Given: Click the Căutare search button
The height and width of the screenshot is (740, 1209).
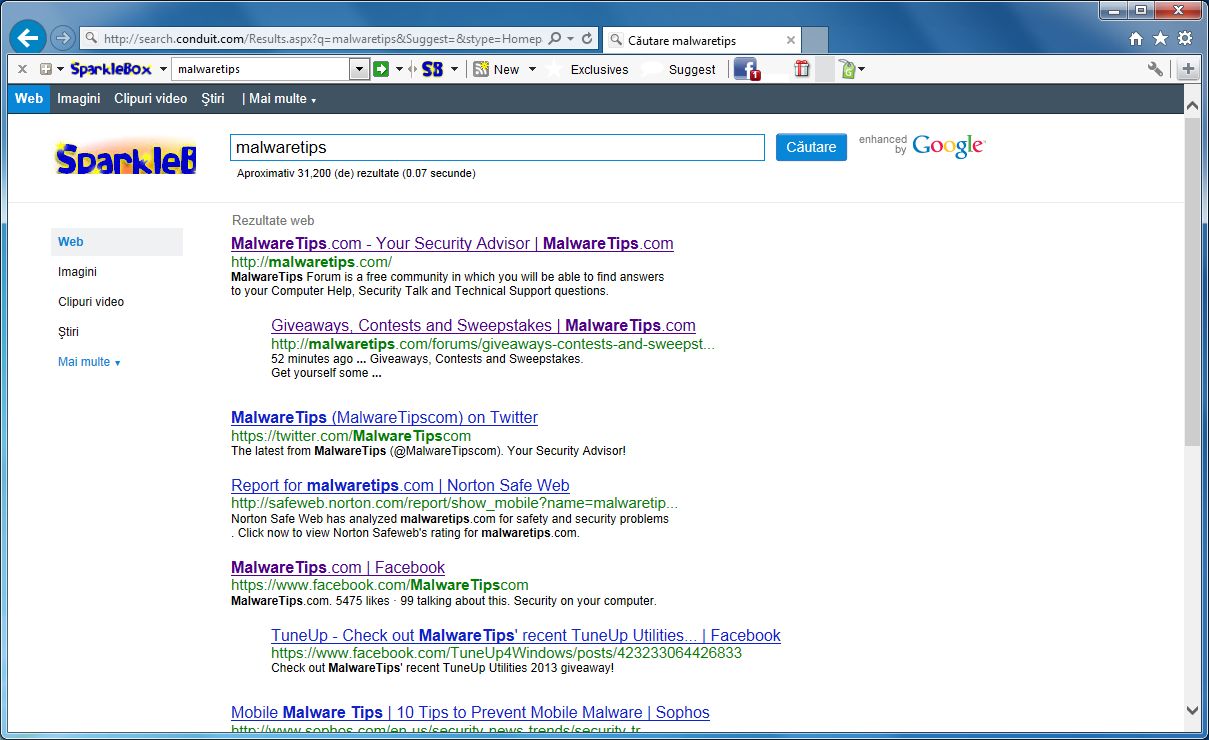Looking at the screenshot, I should (811, 147).
